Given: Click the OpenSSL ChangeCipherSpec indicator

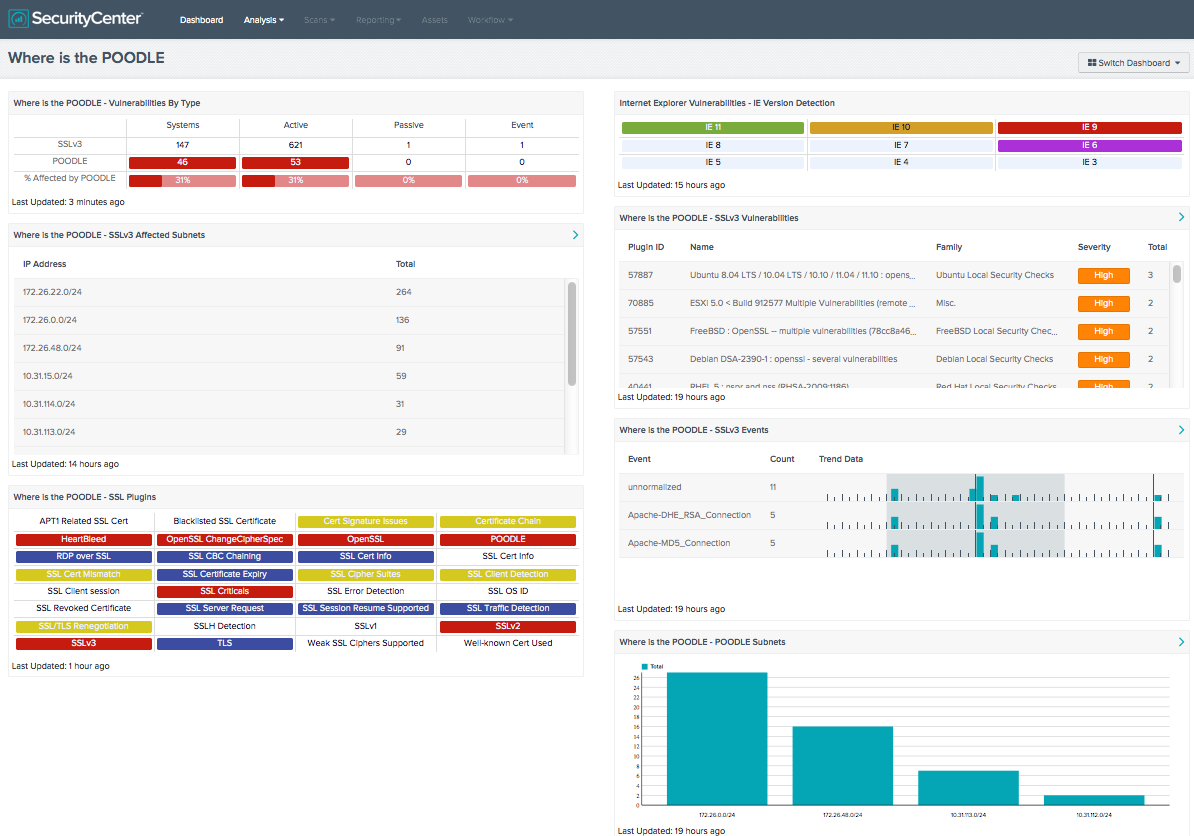Looking at the screenshot, I should pos(225,540).
